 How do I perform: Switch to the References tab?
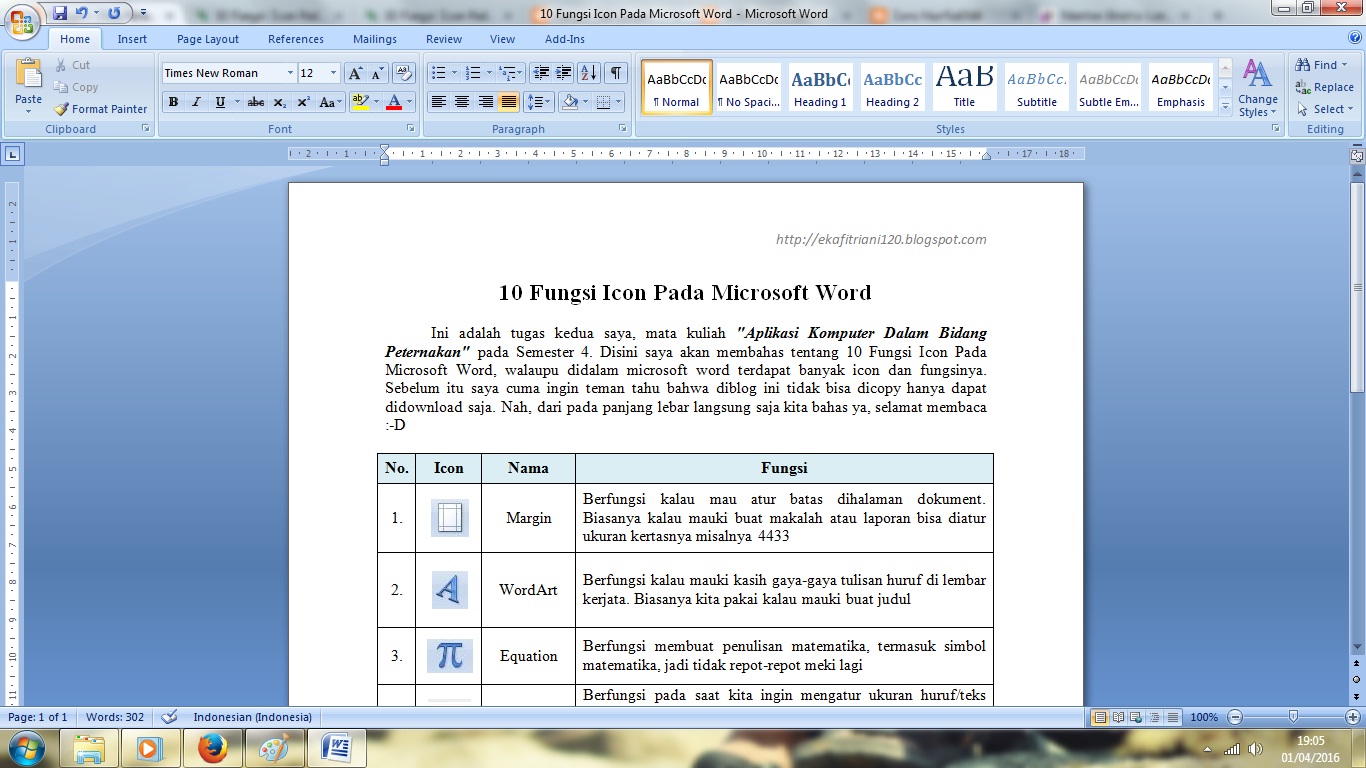coord(296,39)
